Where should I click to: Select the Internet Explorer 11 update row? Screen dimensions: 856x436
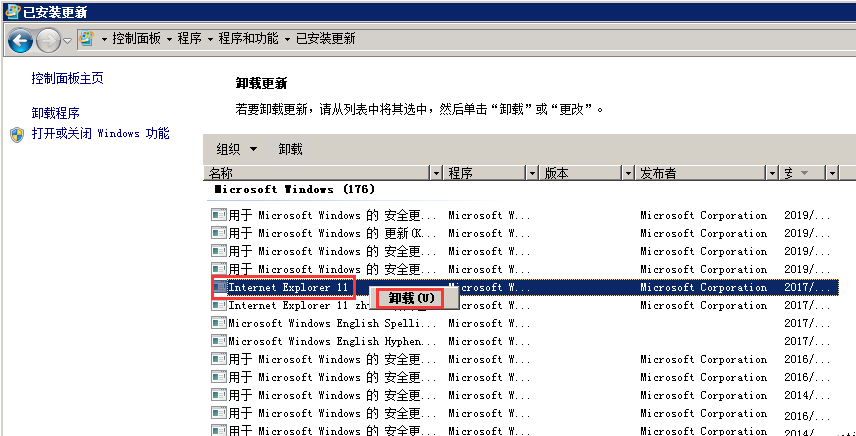(x=525, y=287)
